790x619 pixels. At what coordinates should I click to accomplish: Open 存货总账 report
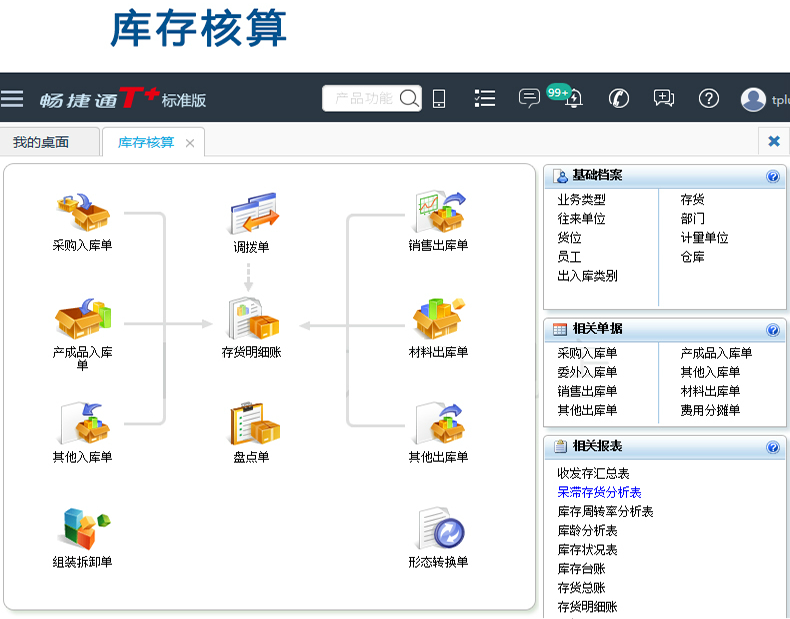(581, 588)
